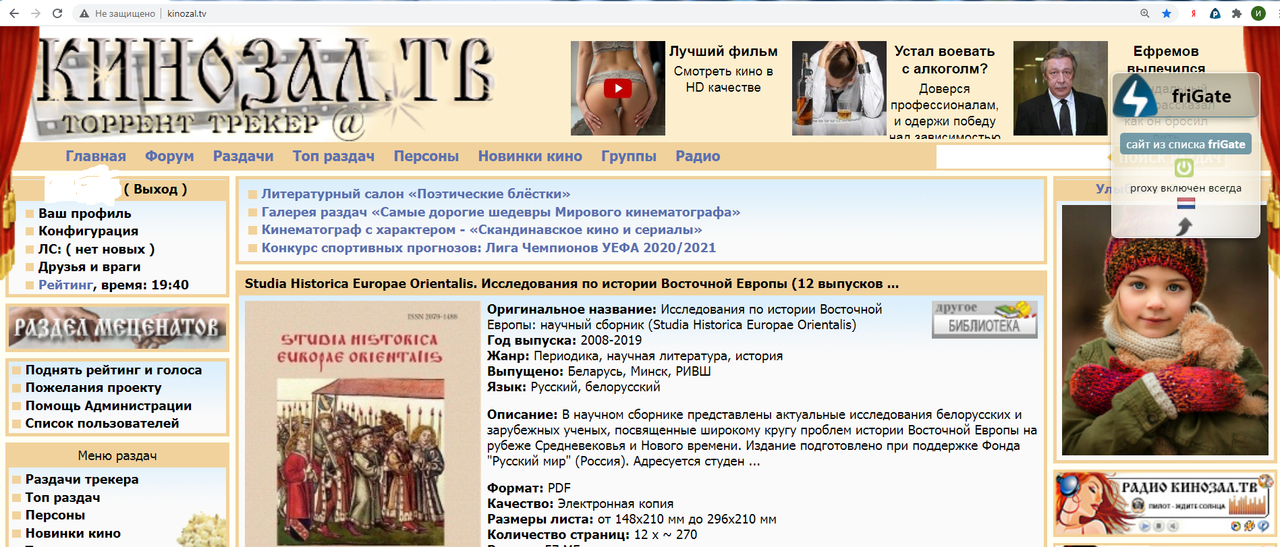Click the Другое Библиотека category badge

(x=985, y=320)
